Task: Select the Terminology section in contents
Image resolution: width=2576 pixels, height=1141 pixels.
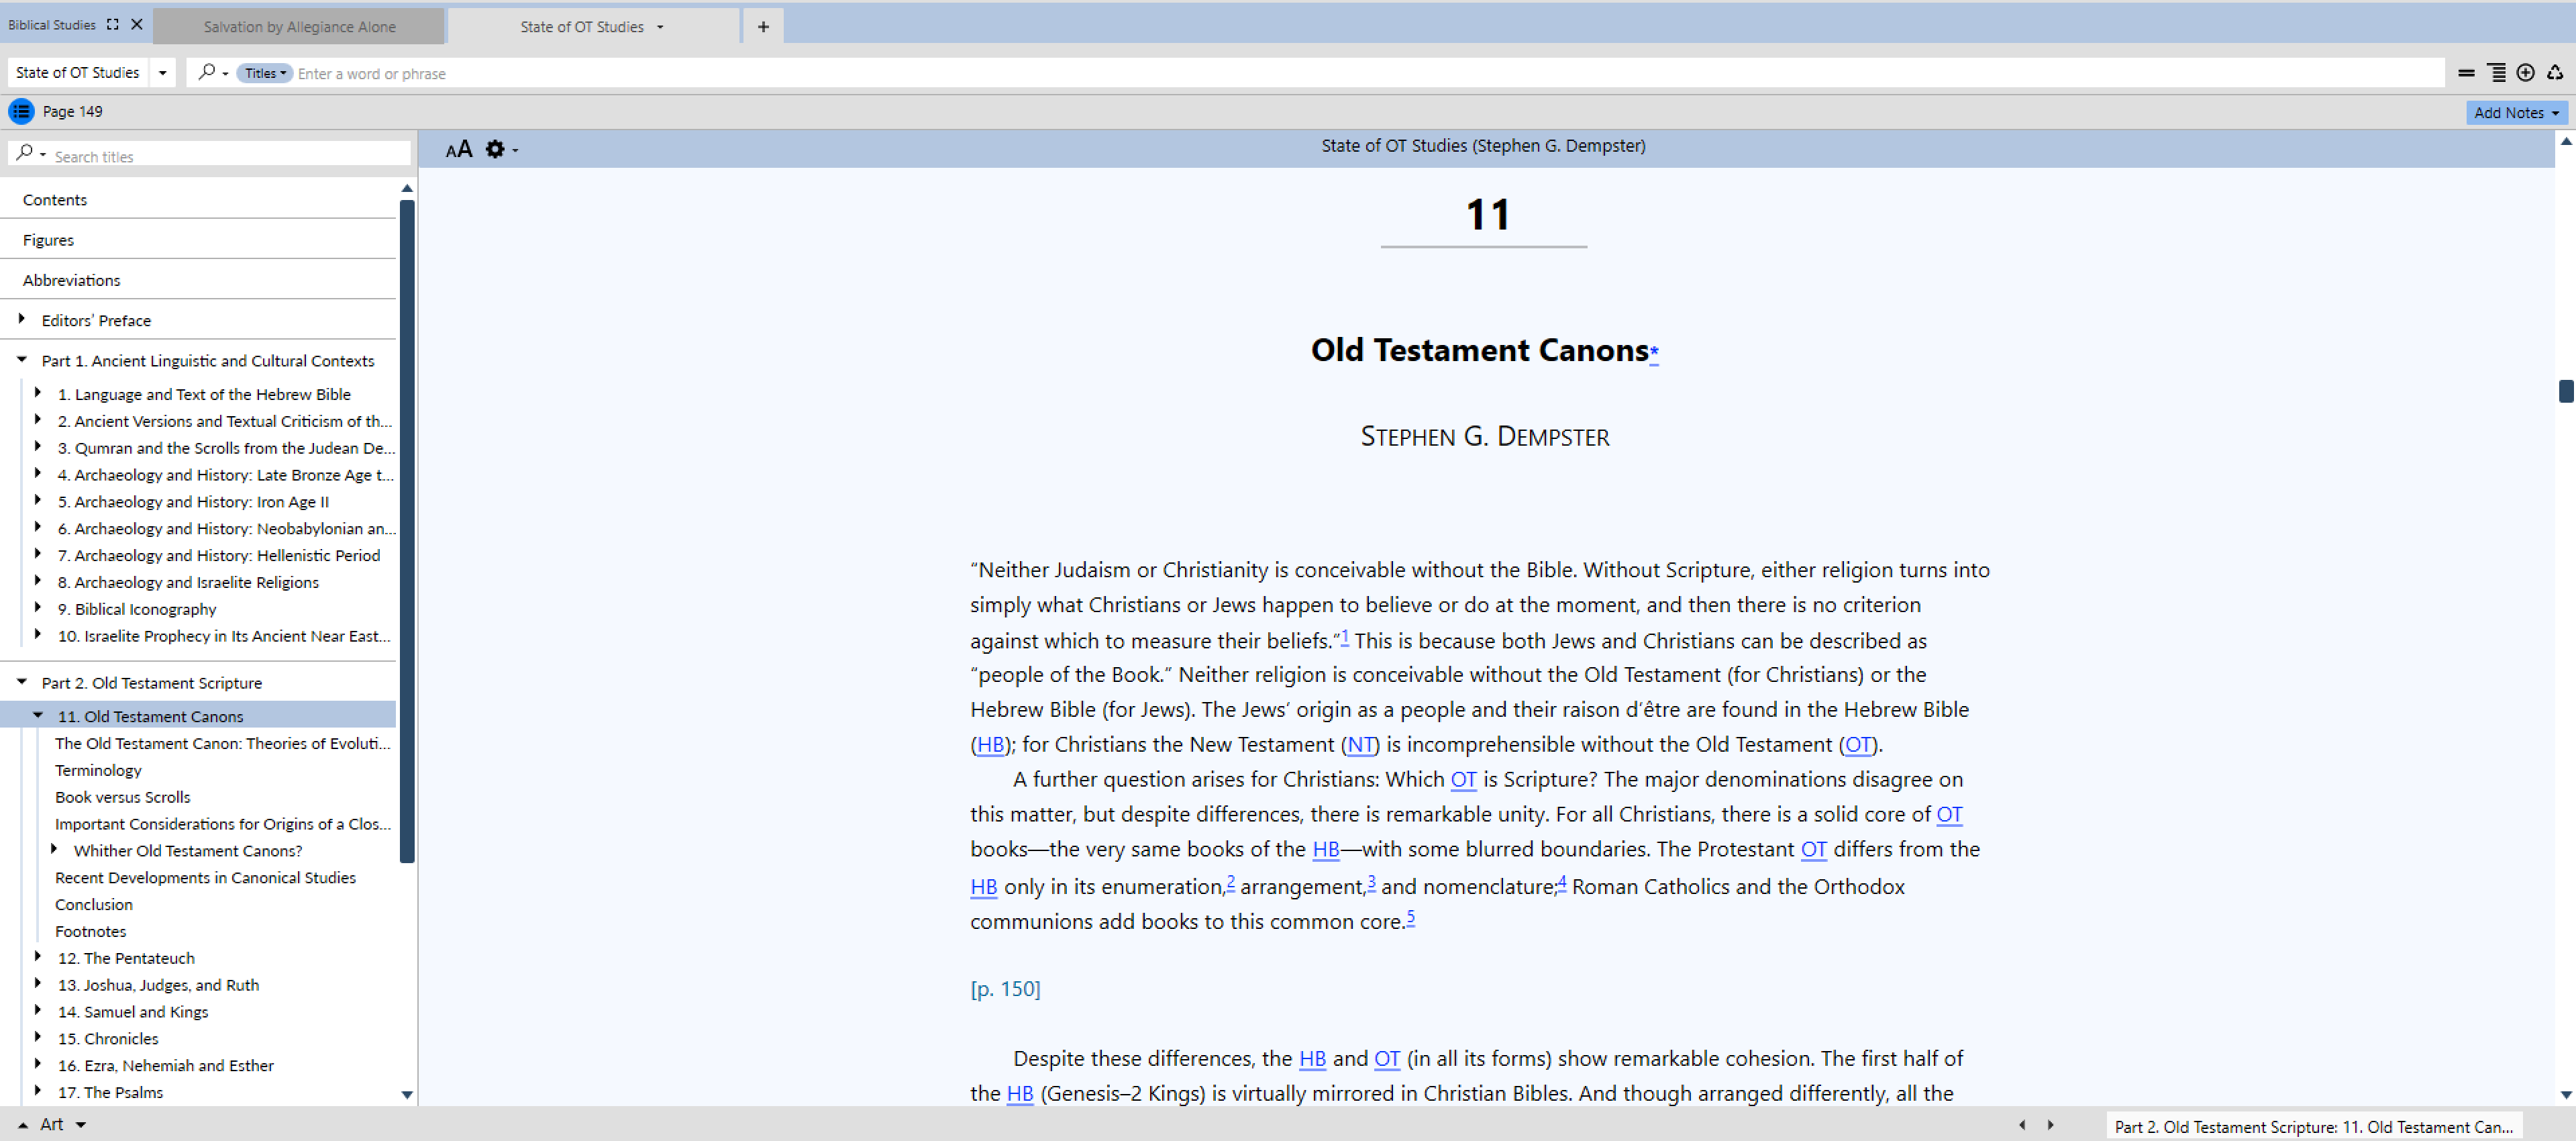Action: click(x=98, y=770)
